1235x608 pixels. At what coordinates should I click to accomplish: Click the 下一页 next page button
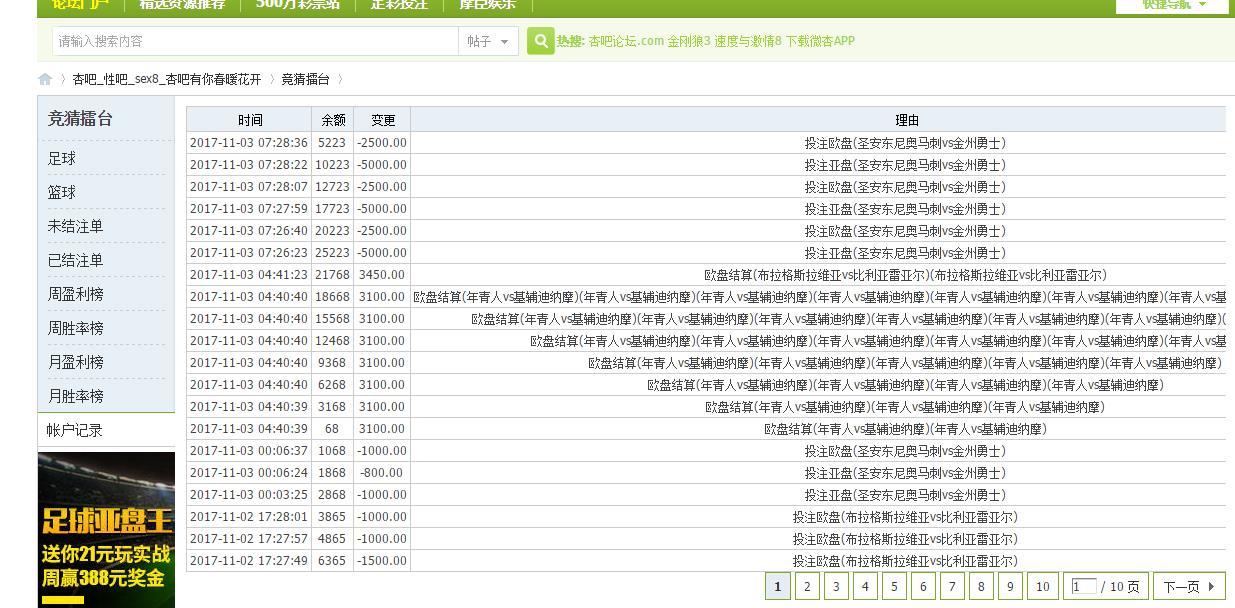pos(1189,587)
